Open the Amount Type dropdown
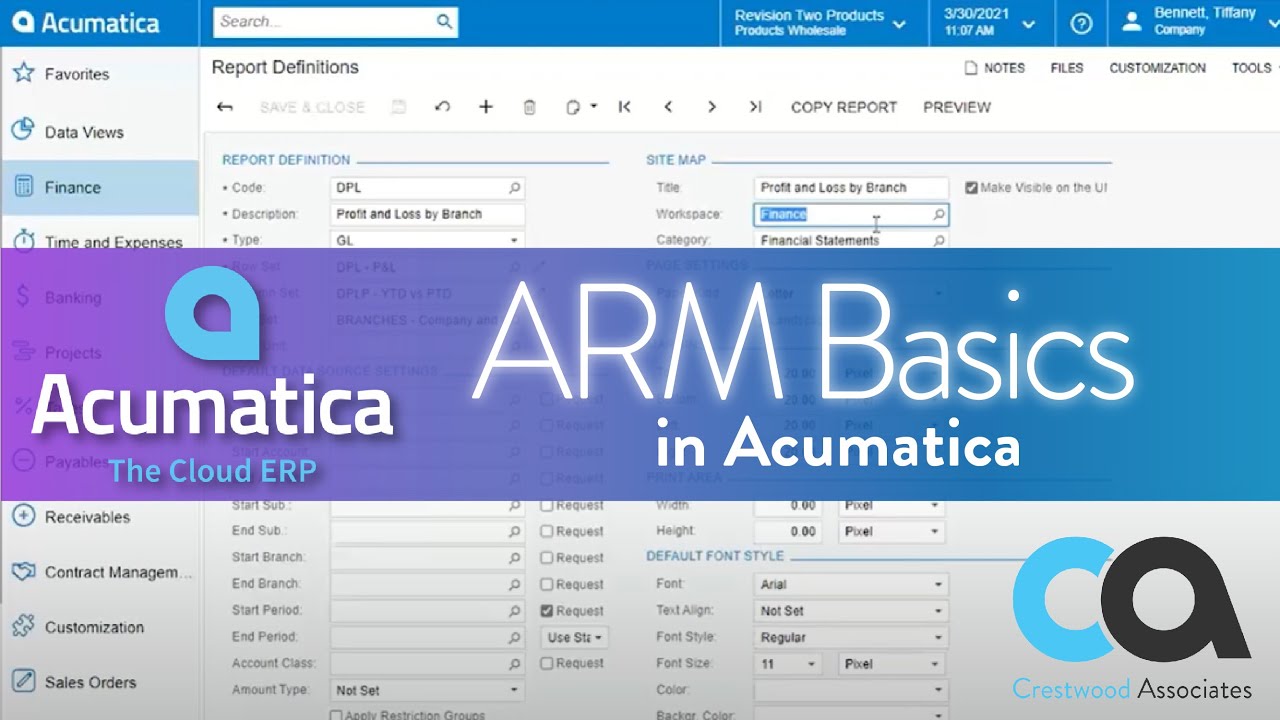 (x=428, y=690)
